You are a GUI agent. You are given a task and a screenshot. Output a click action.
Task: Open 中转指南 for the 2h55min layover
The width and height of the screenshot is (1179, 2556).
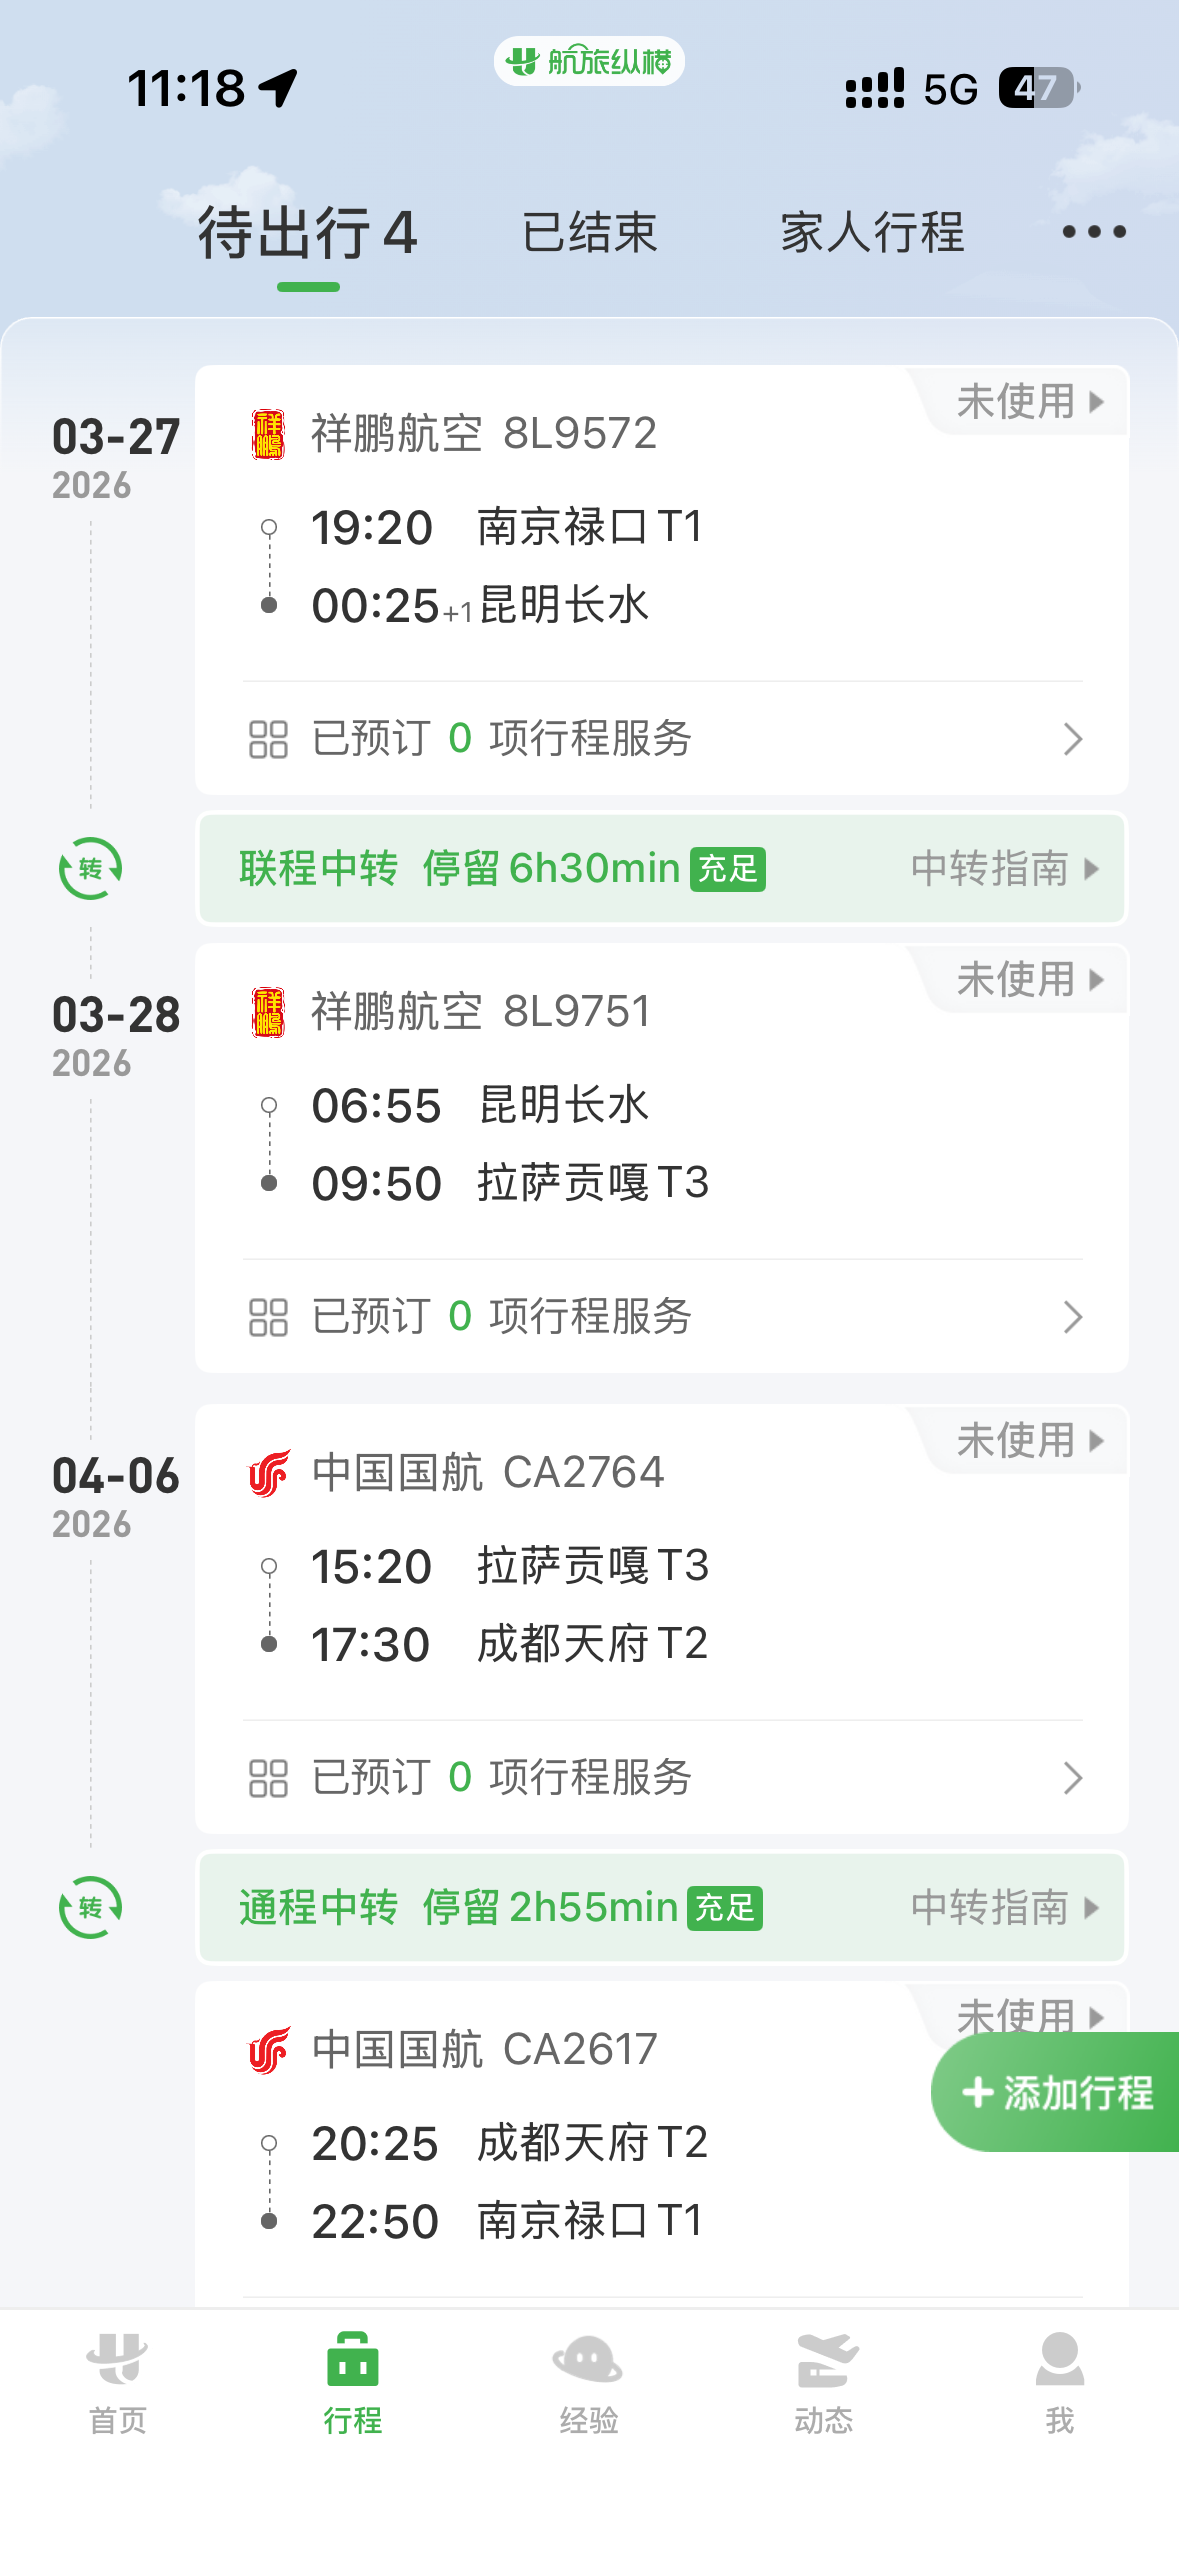coord(1004,1907)
